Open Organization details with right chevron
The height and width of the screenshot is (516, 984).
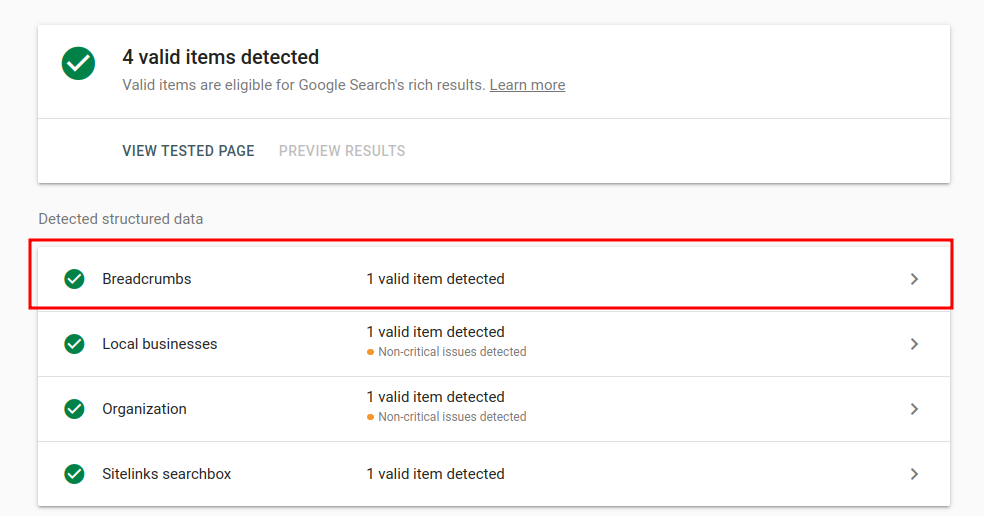point(914,409)
